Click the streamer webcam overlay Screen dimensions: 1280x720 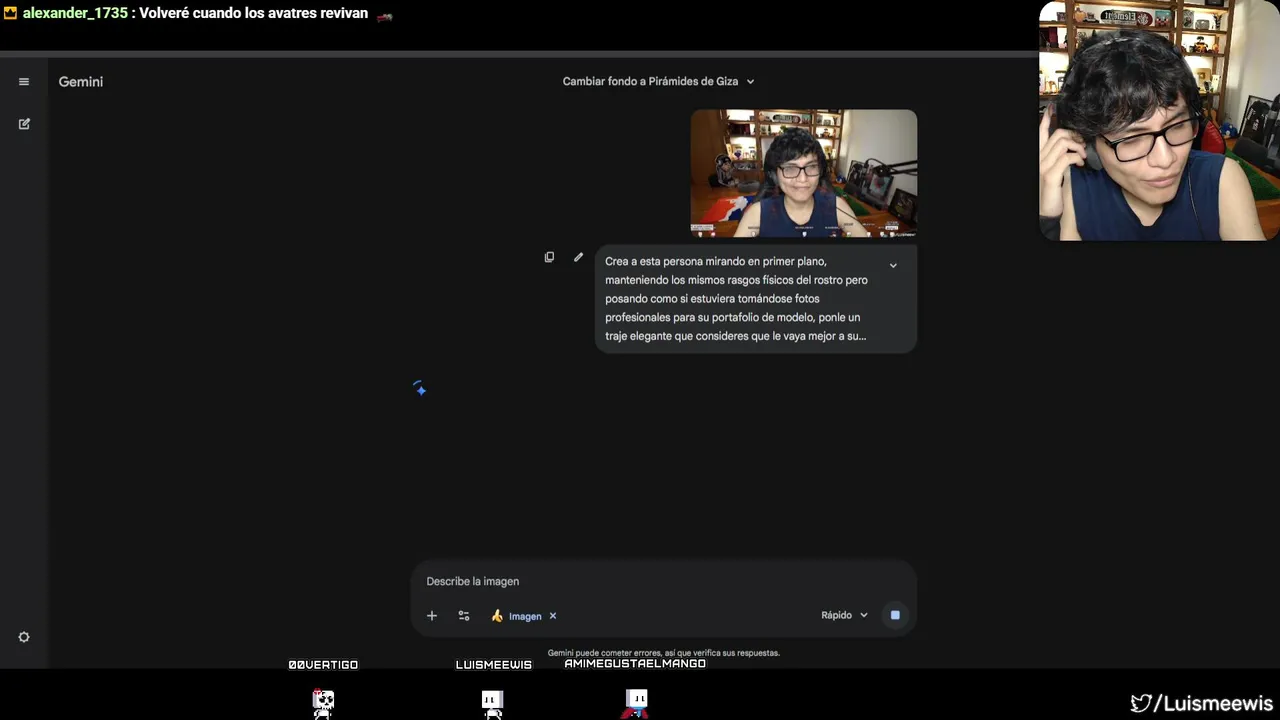tap(1159, 120)
